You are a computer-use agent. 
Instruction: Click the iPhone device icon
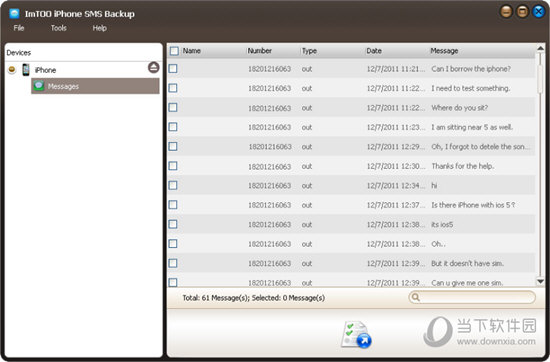tap(26, 69)
